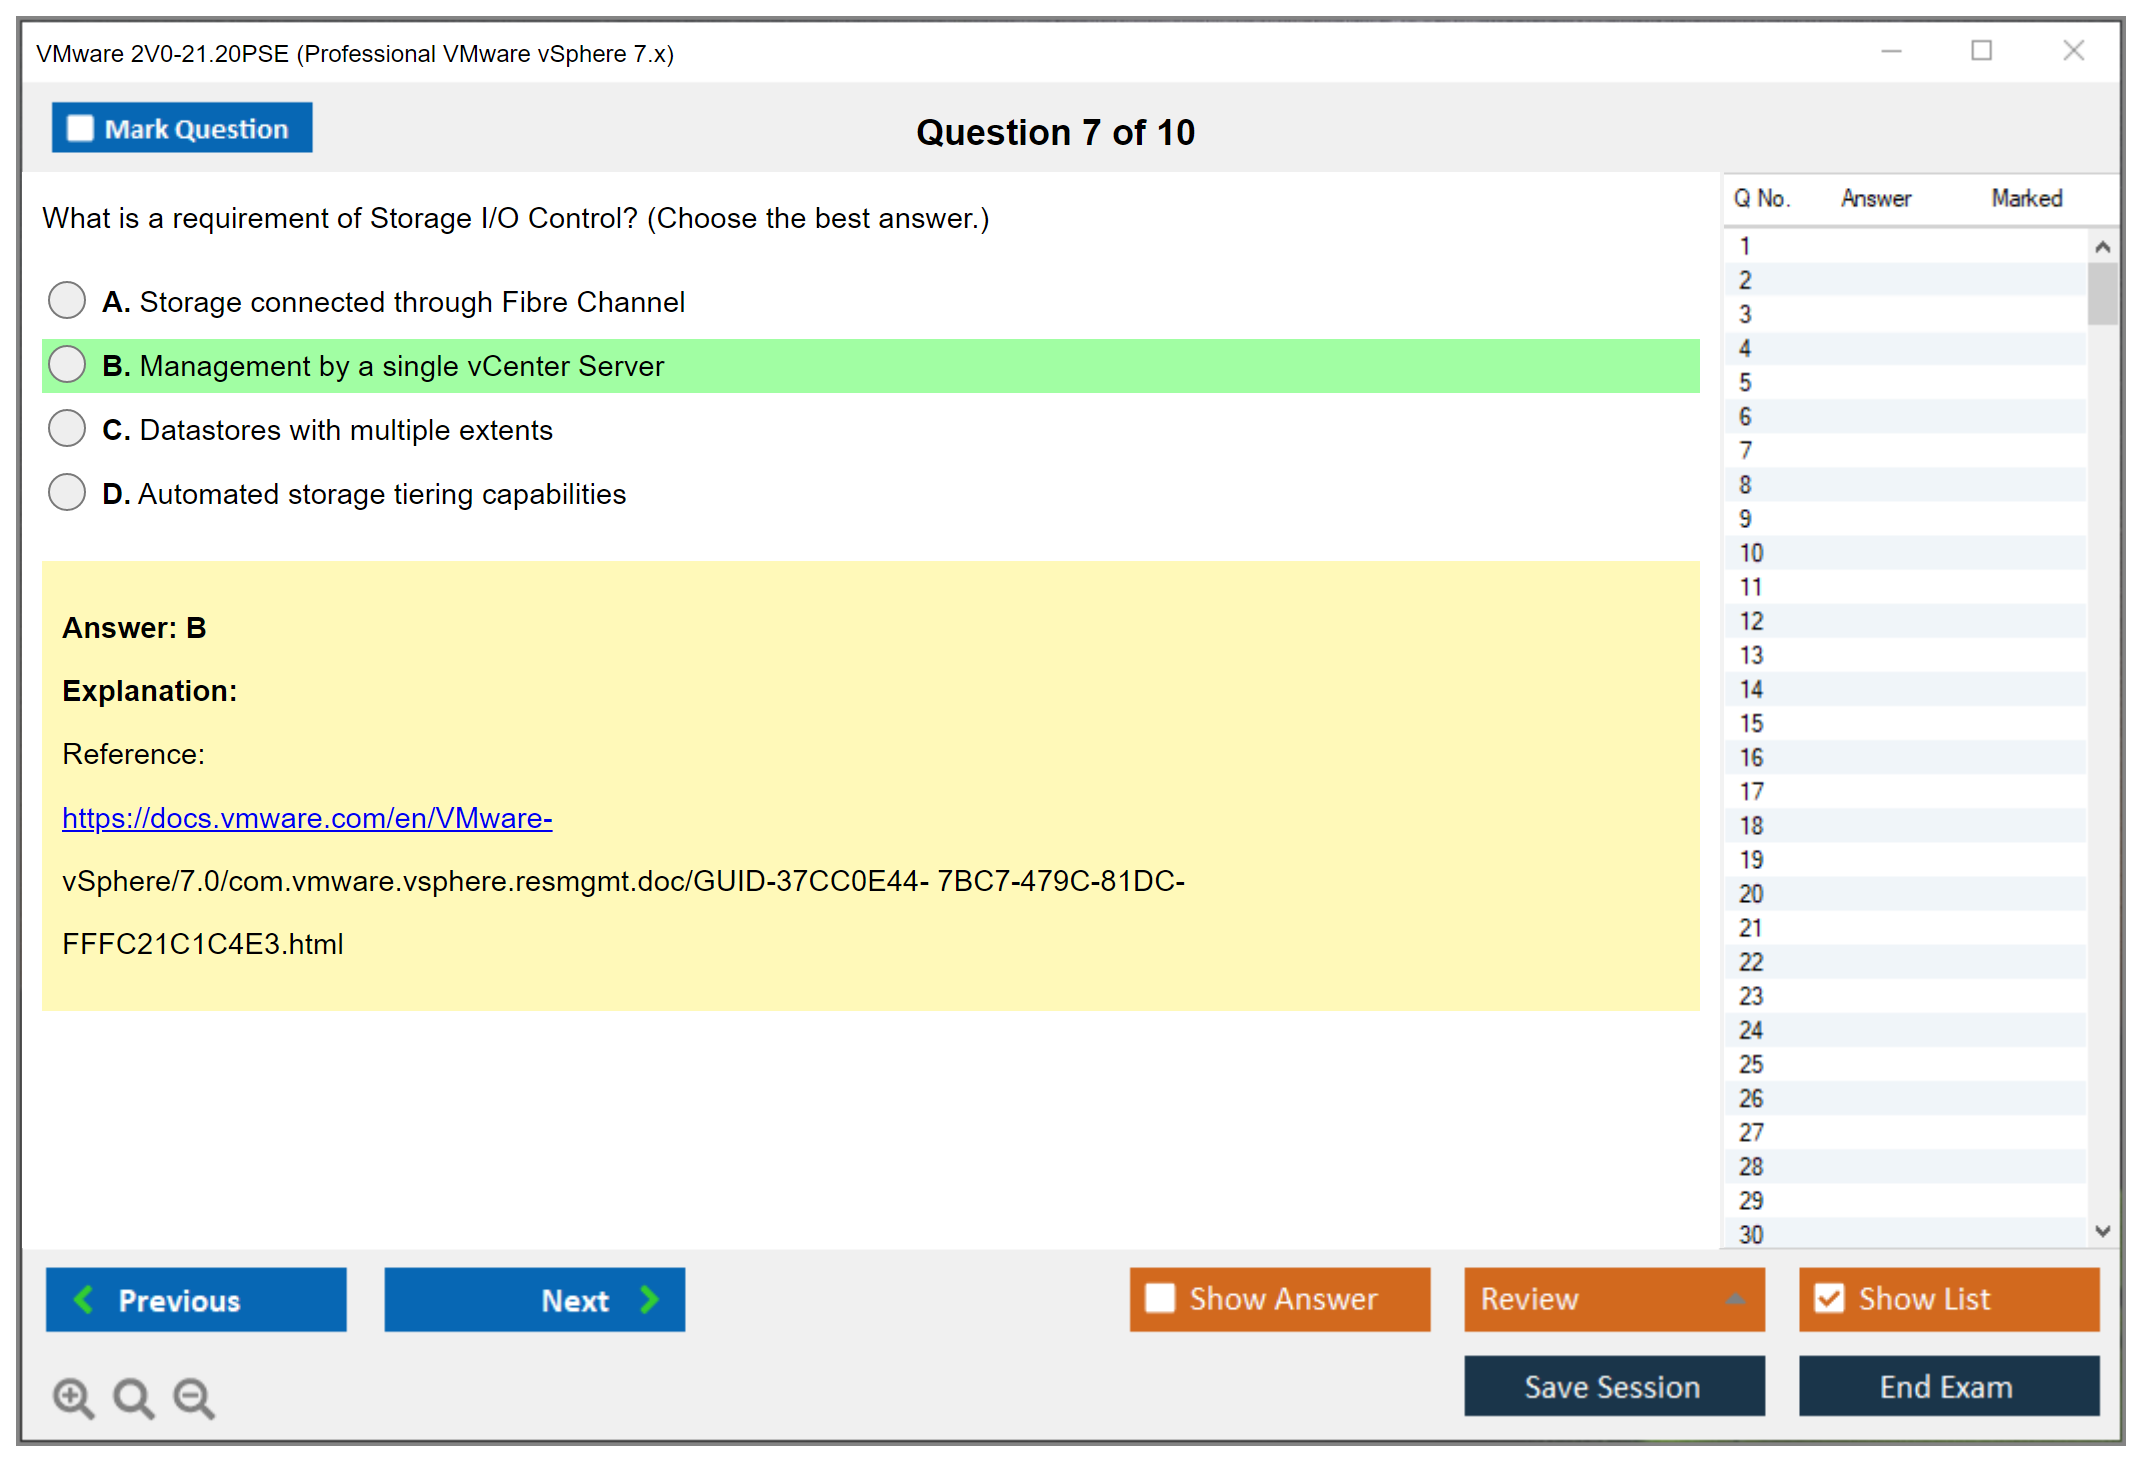Expand the Review dropdown menu
This screenshot has width=2150, height=1470.
1735,1299
